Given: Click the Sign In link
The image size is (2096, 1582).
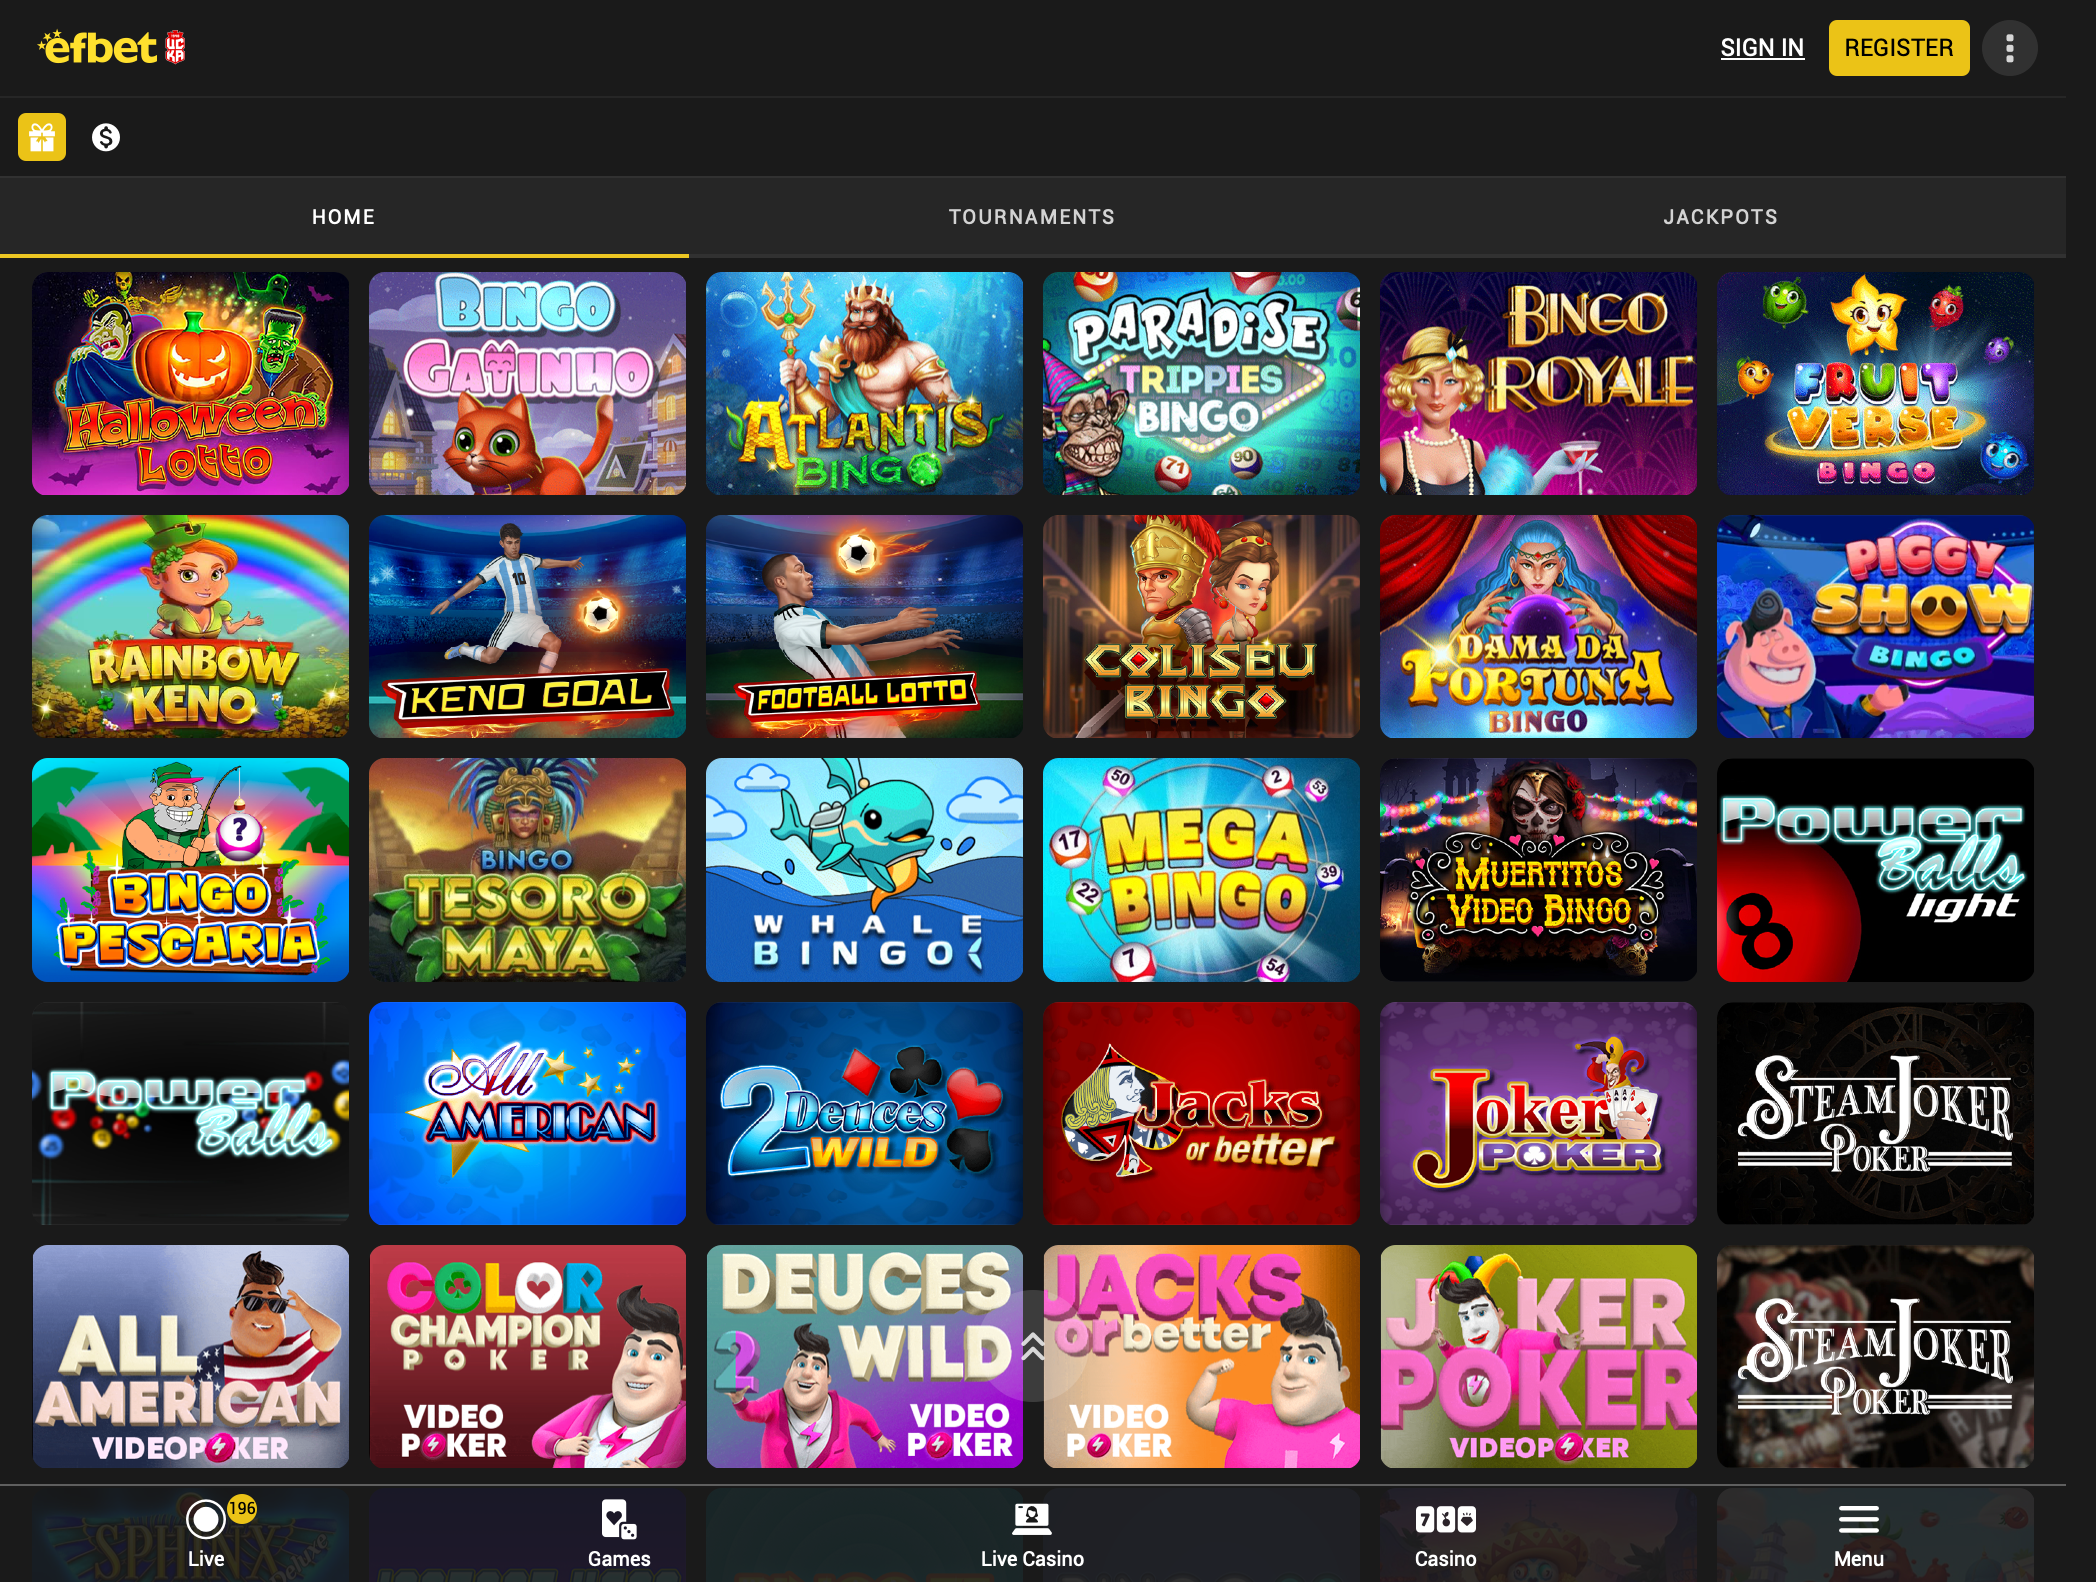Looking at the screenshot, I should click(1762, 48).
